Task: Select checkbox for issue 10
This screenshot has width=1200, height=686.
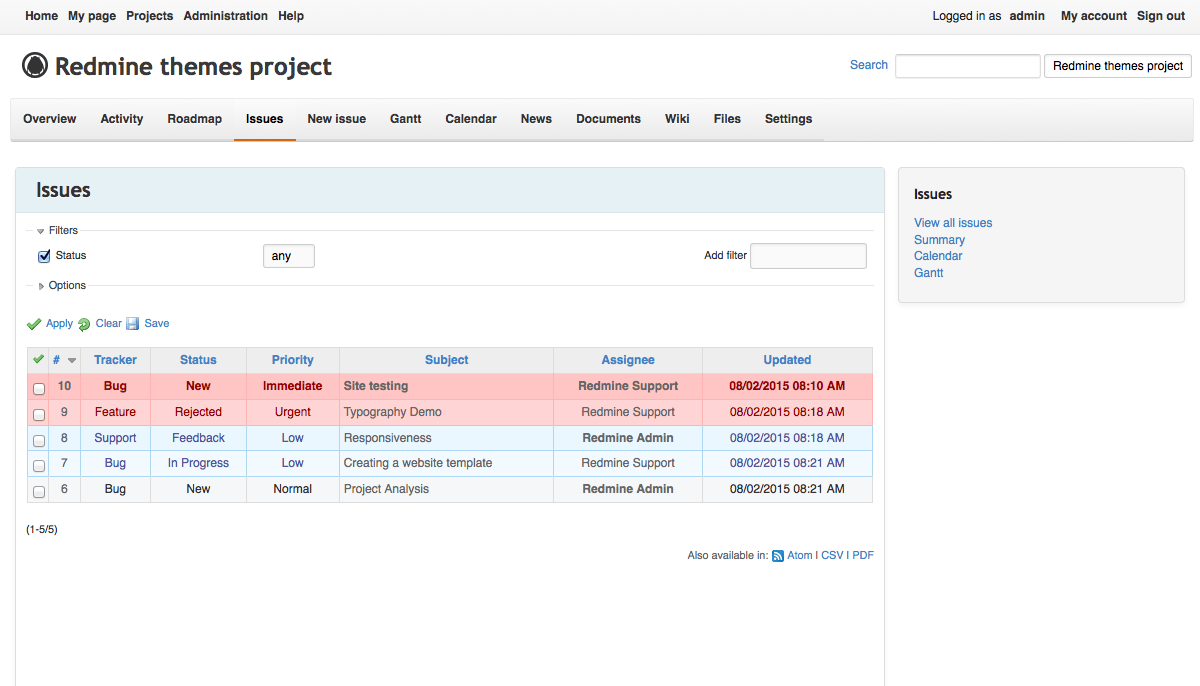Action: 39,388
